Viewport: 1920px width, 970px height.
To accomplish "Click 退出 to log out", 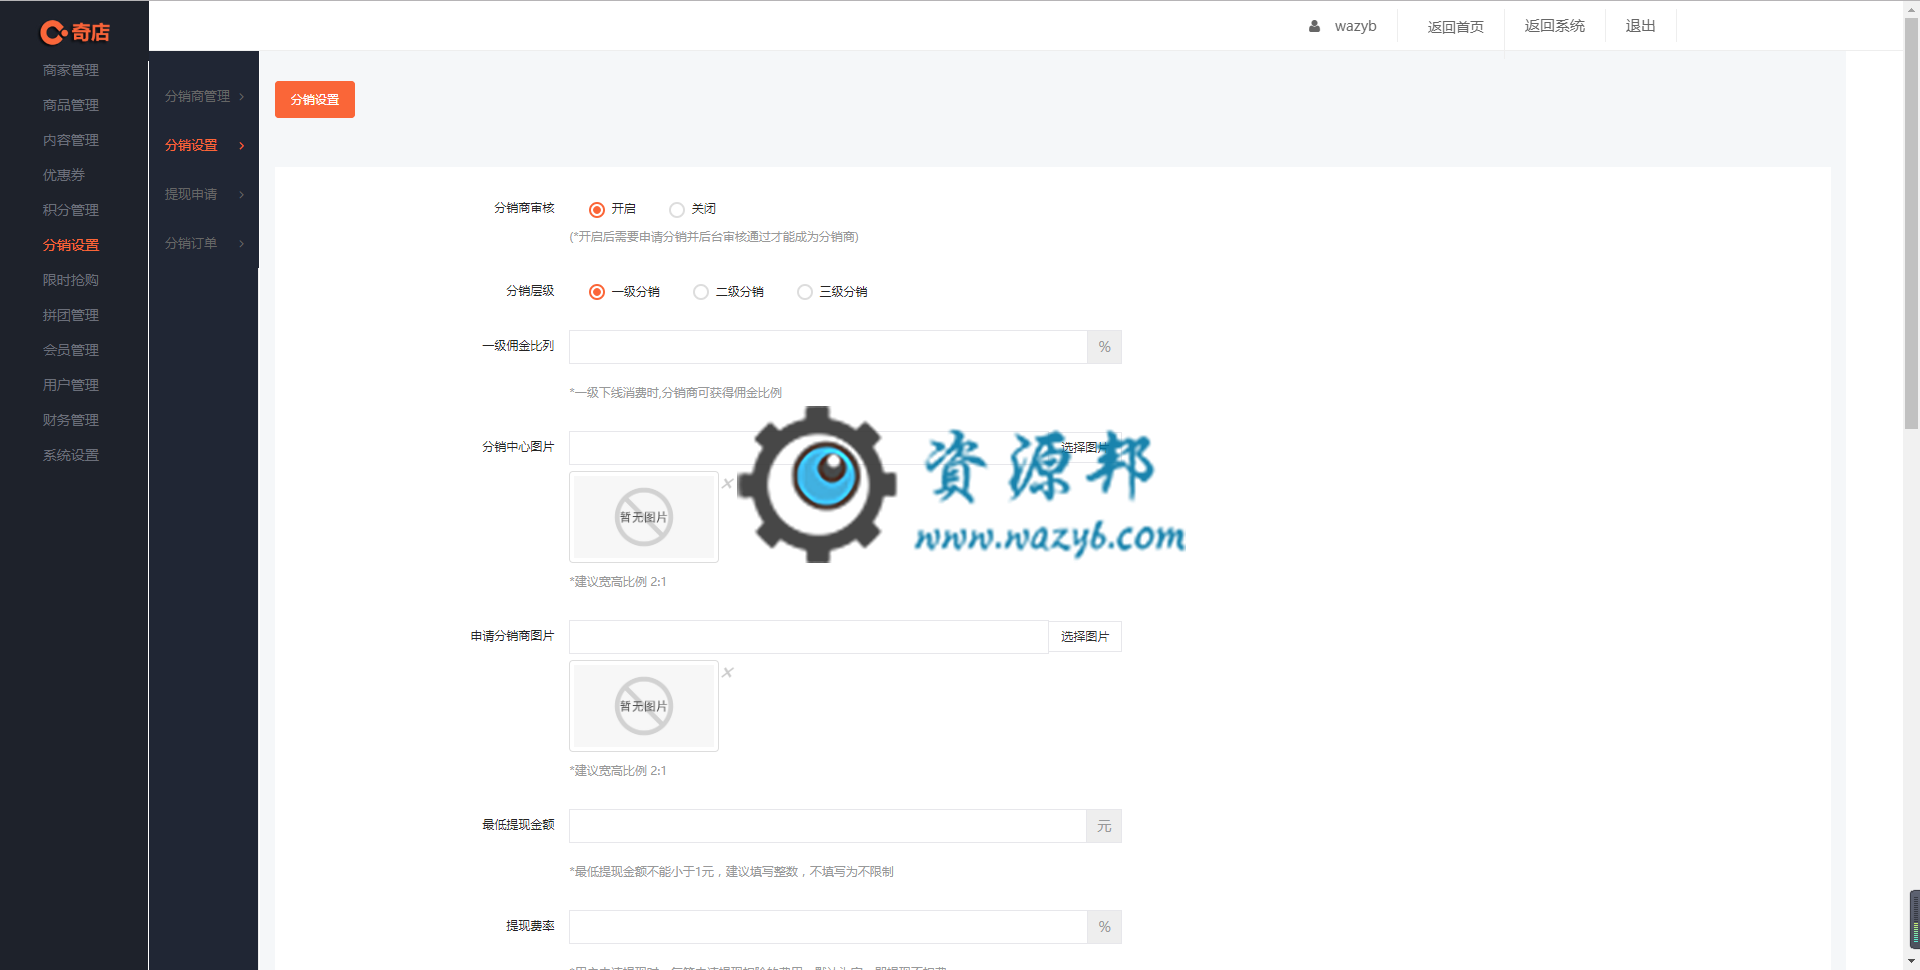I will click(1640, 26).
